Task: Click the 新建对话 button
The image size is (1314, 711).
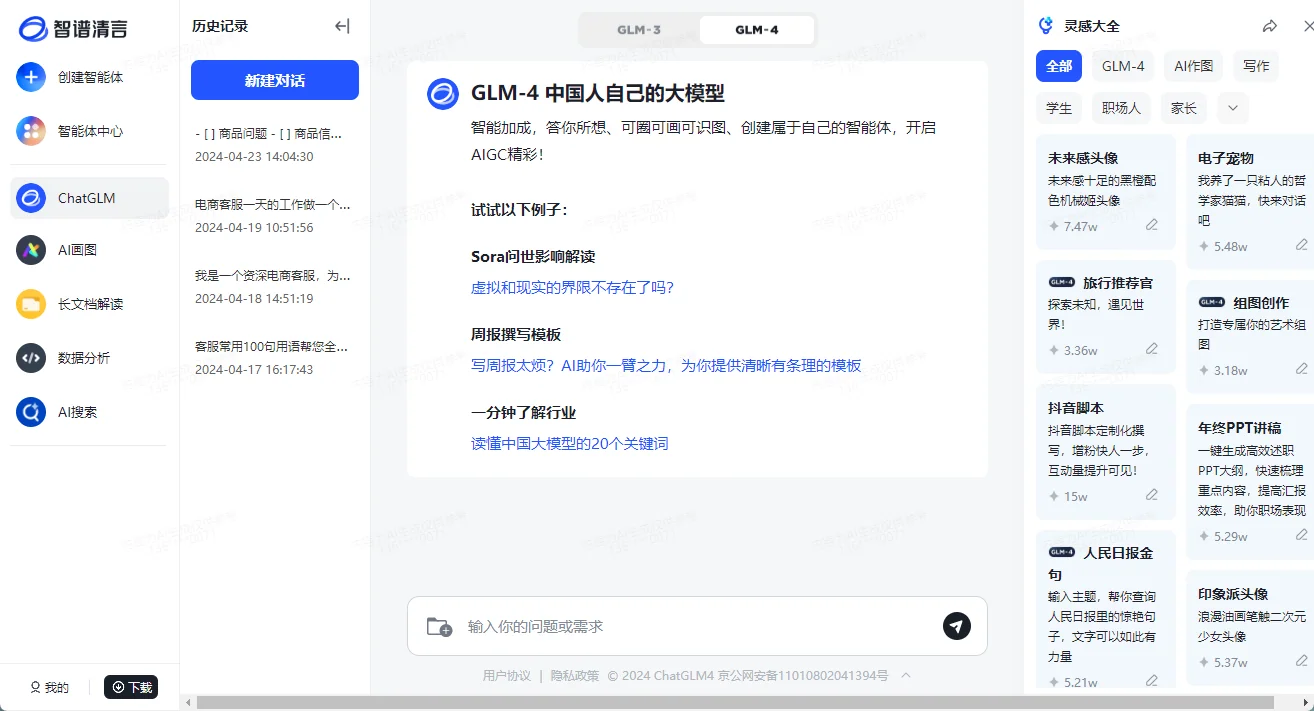Action: (275, 80)
